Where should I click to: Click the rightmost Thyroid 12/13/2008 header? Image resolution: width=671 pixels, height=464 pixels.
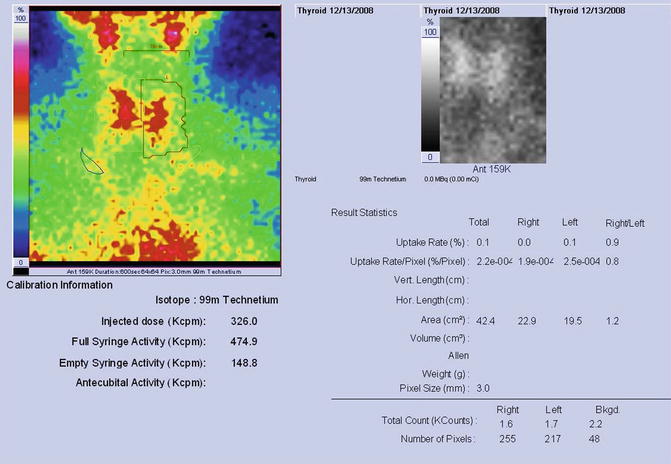[587, 9]
